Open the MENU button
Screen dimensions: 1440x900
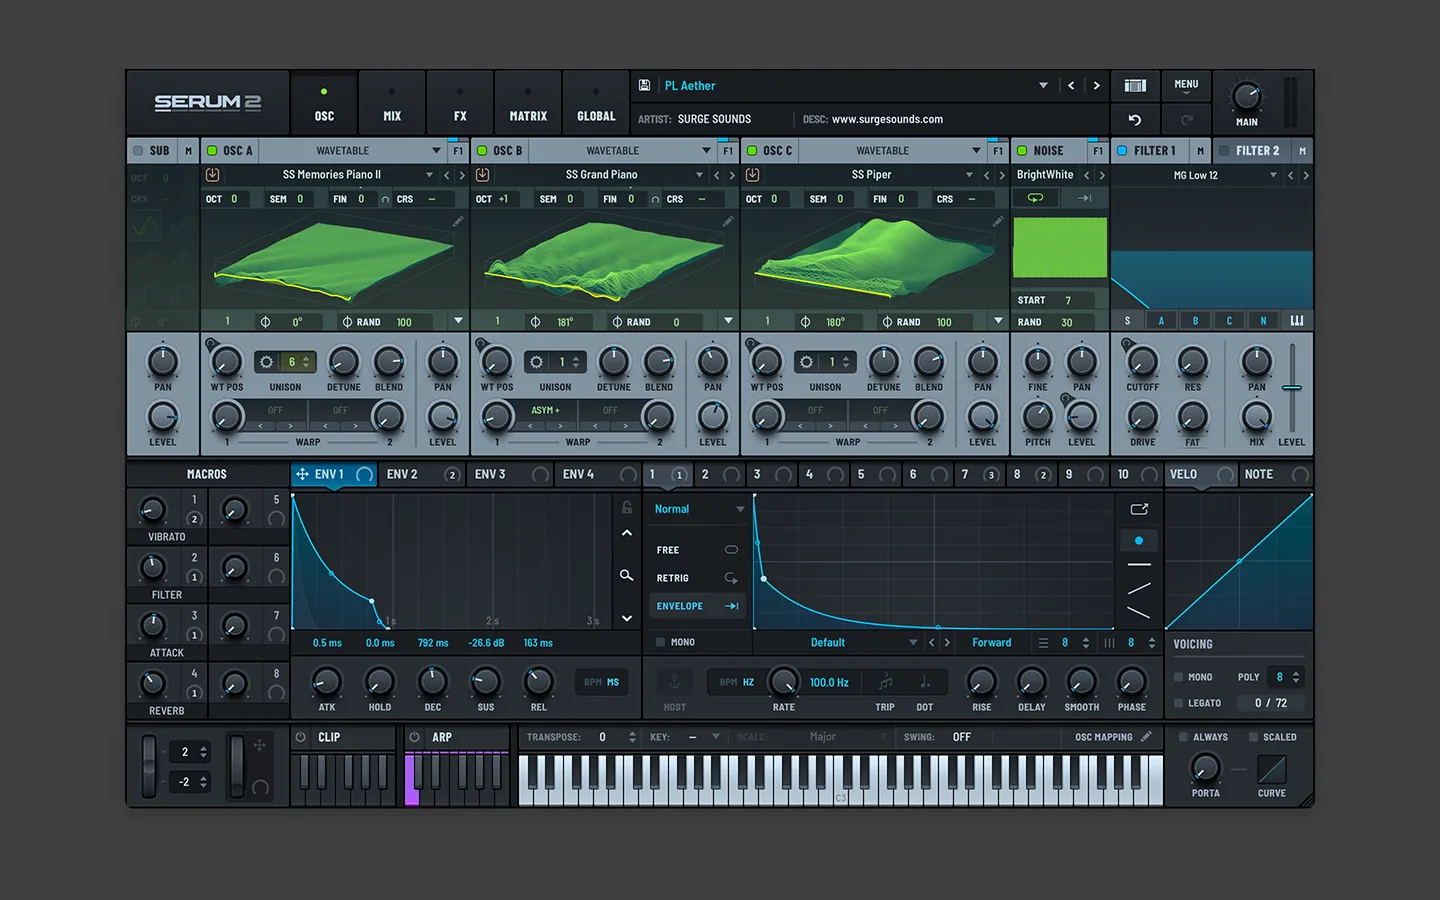1186,86
